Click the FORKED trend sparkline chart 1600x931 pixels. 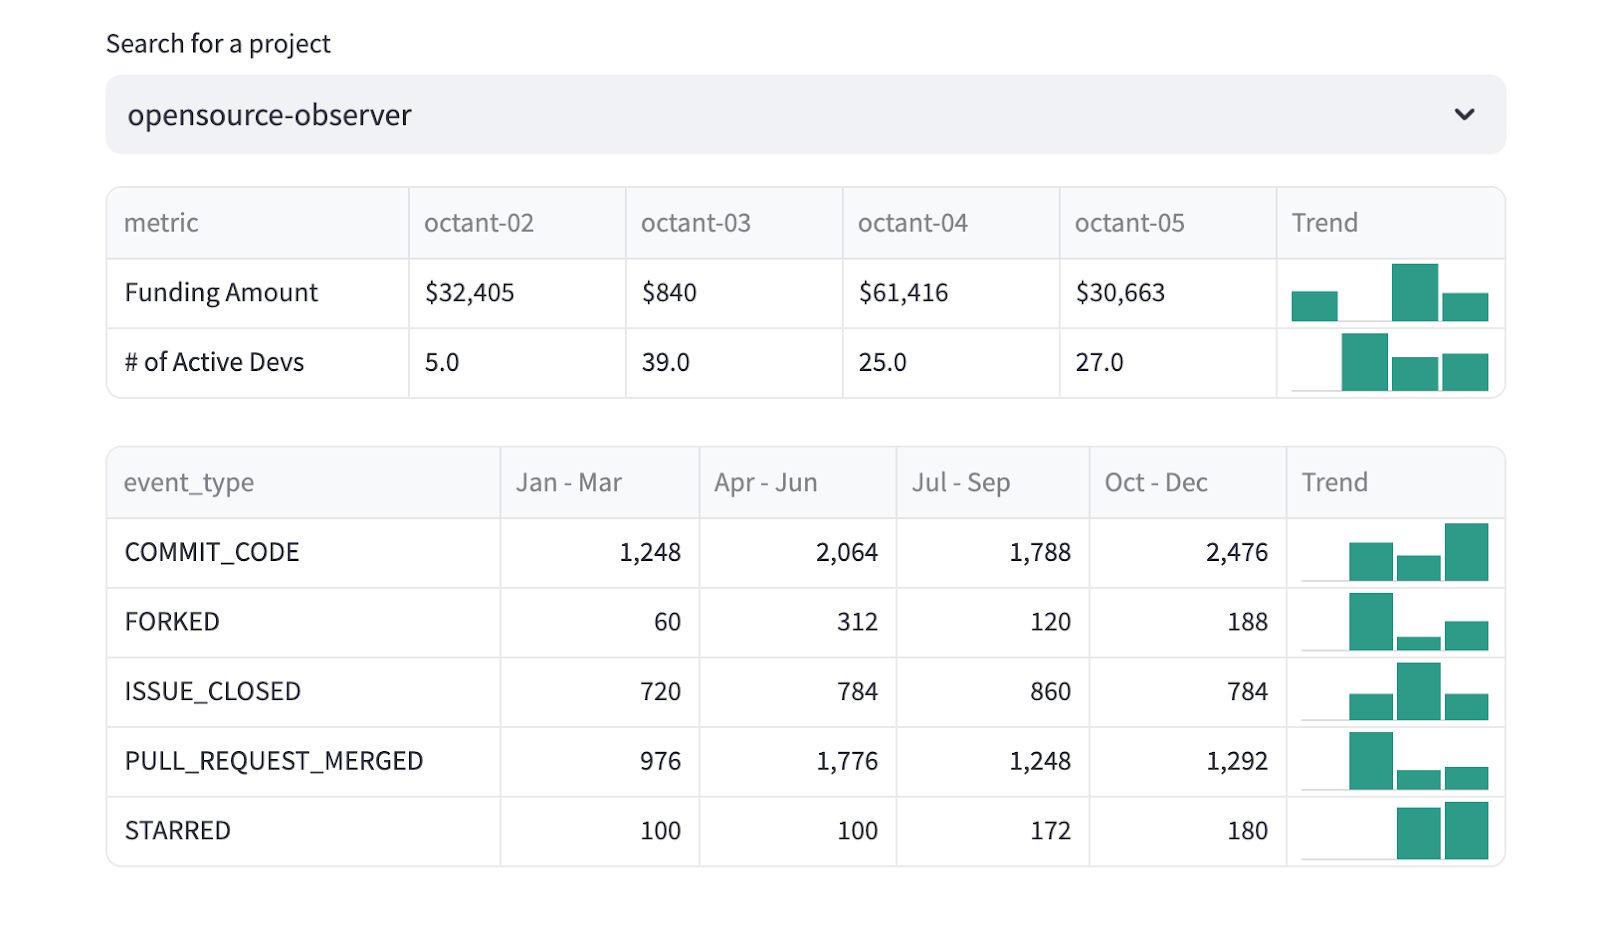pyautogui.click(x=1395, y=622)
